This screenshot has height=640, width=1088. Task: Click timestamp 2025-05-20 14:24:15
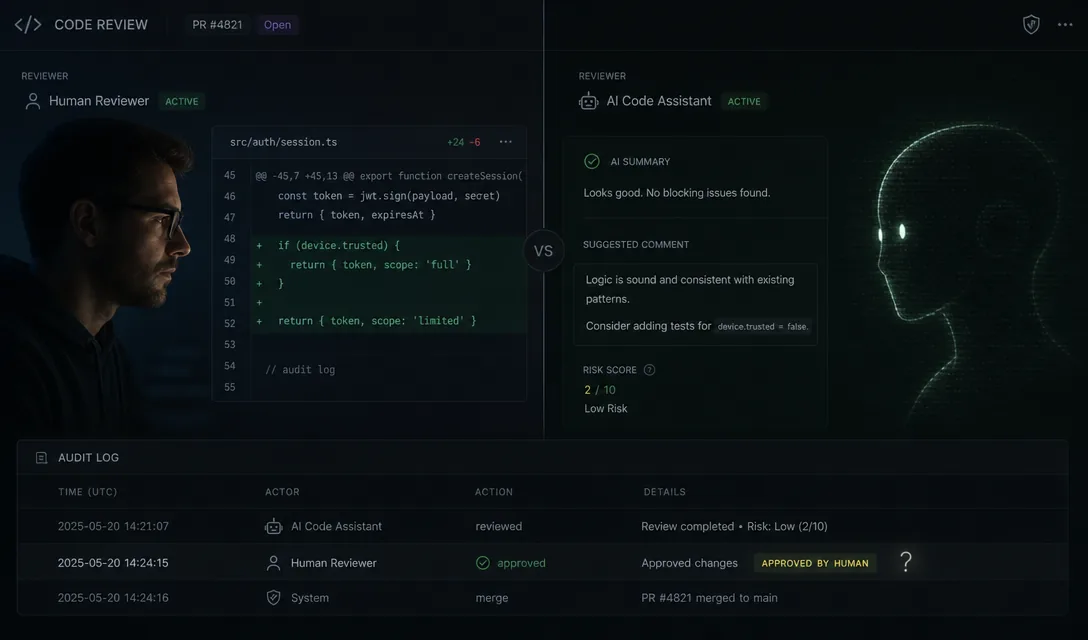pos(113,563)
